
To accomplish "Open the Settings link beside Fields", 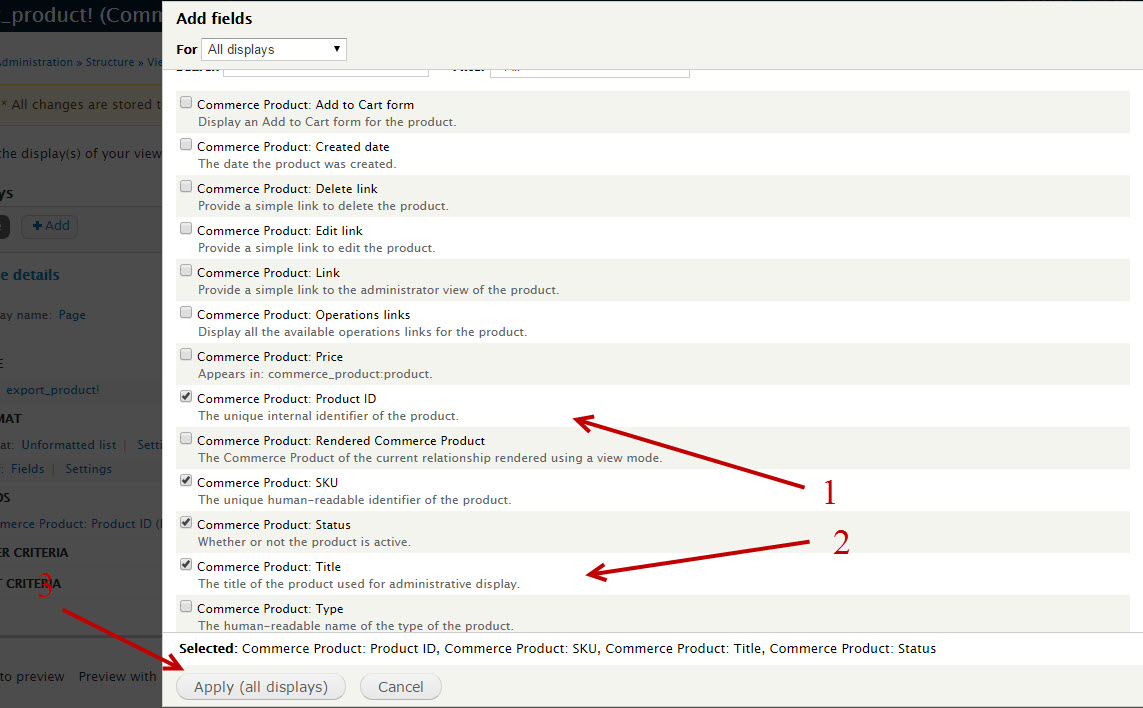I will (x=88, y=469).
